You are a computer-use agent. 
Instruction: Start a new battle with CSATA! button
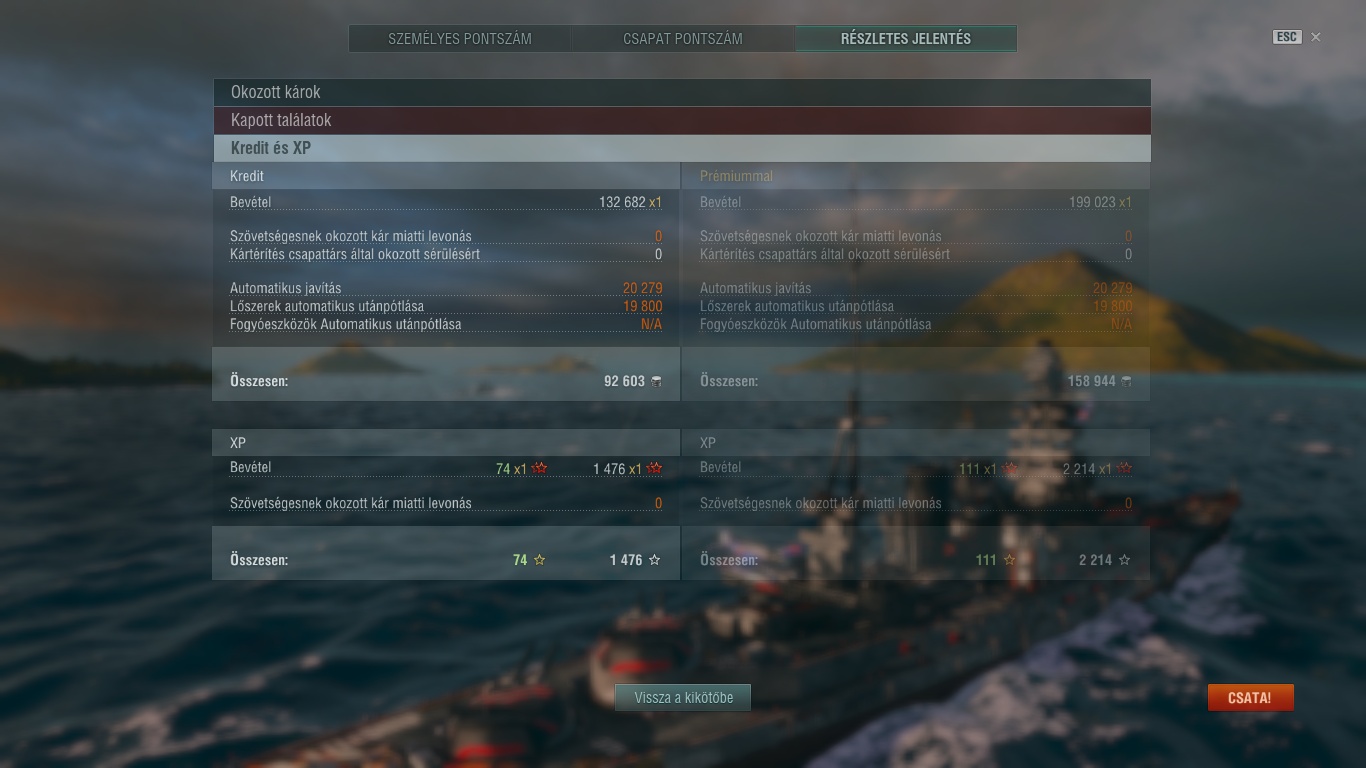(x=1250, y=698)
